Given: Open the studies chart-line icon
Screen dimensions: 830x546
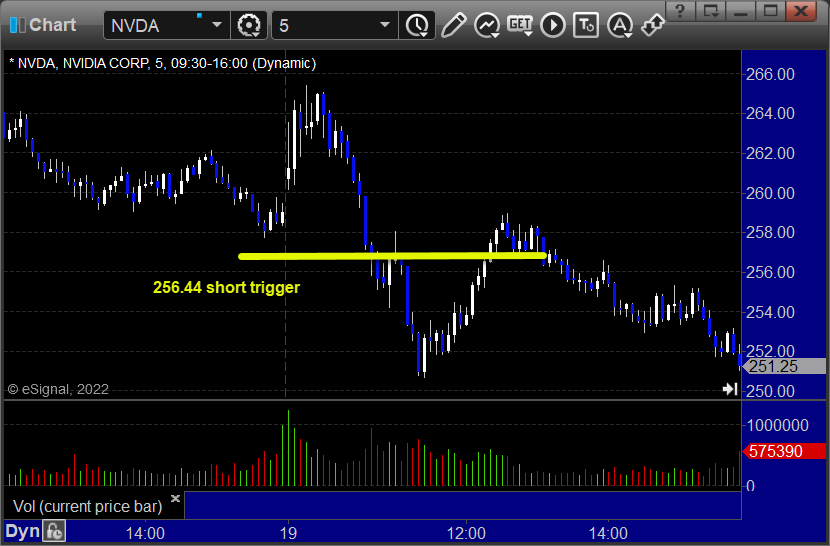Looking at the screenshot, I should coord(486,25).
